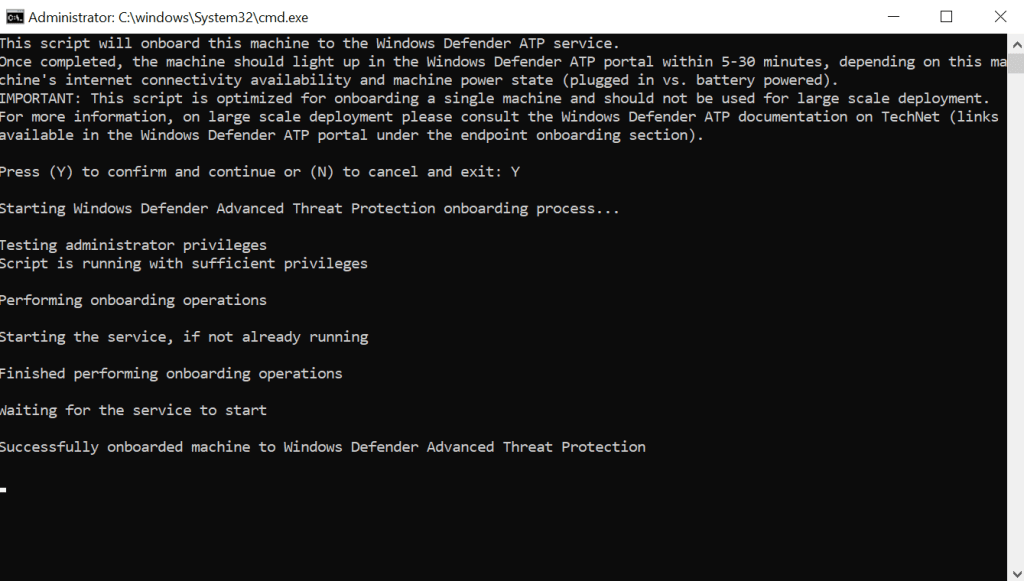Click the "Successfully onboarded machine" message line

[x=323, y=447]
